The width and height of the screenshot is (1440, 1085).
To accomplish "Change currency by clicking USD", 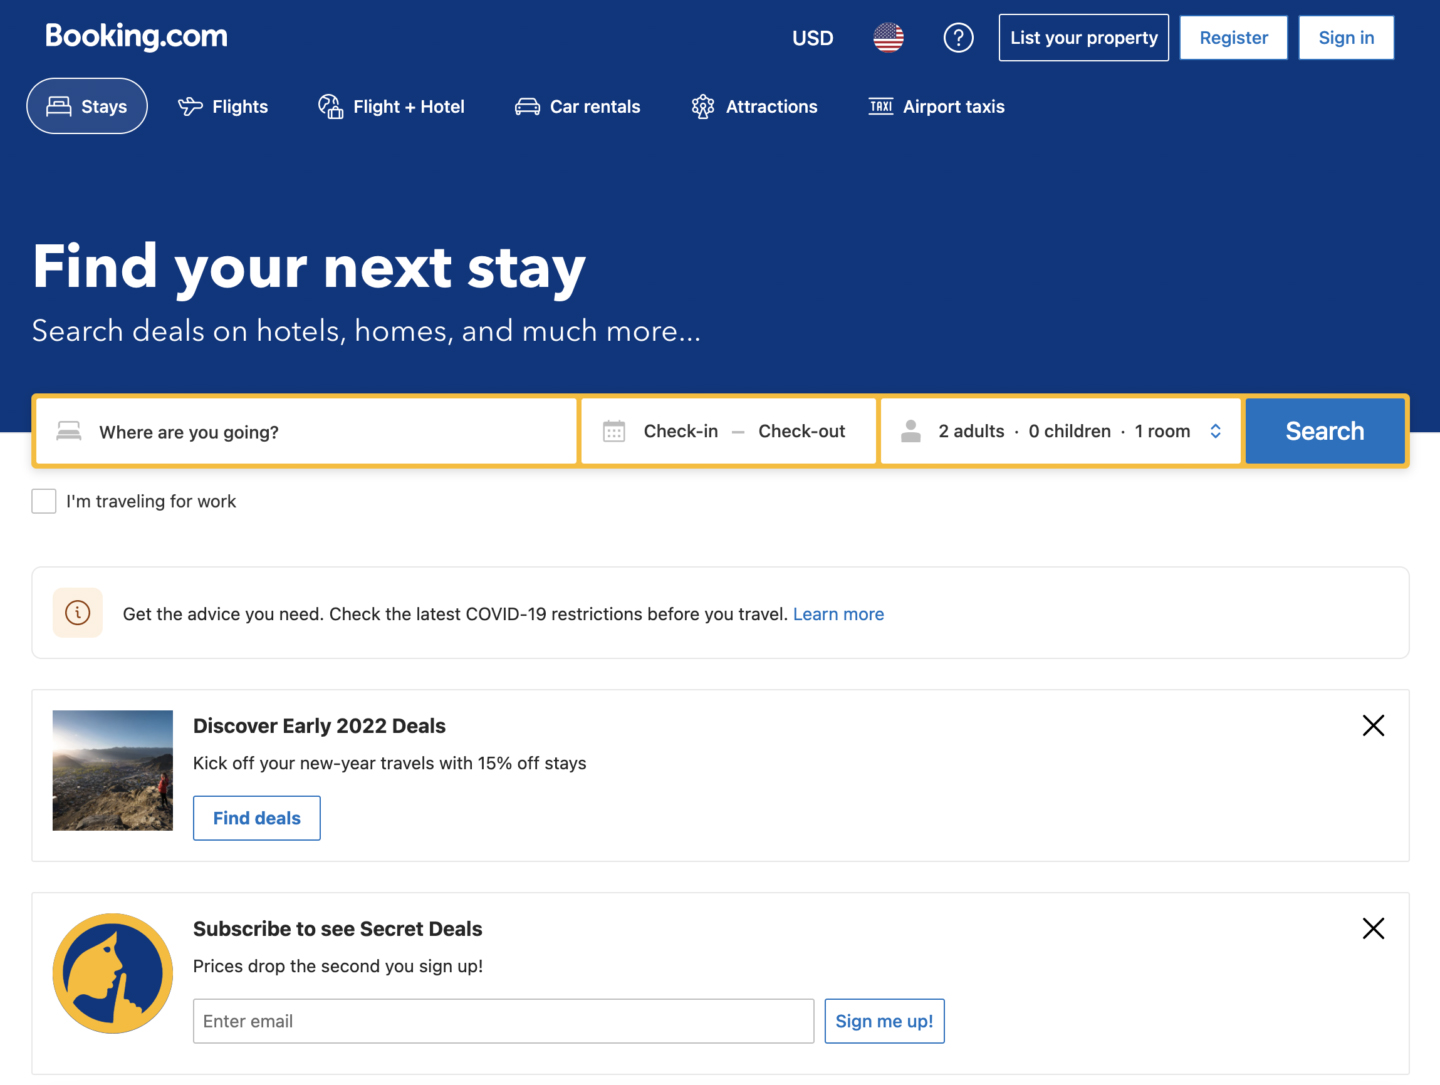I will 812,37.
